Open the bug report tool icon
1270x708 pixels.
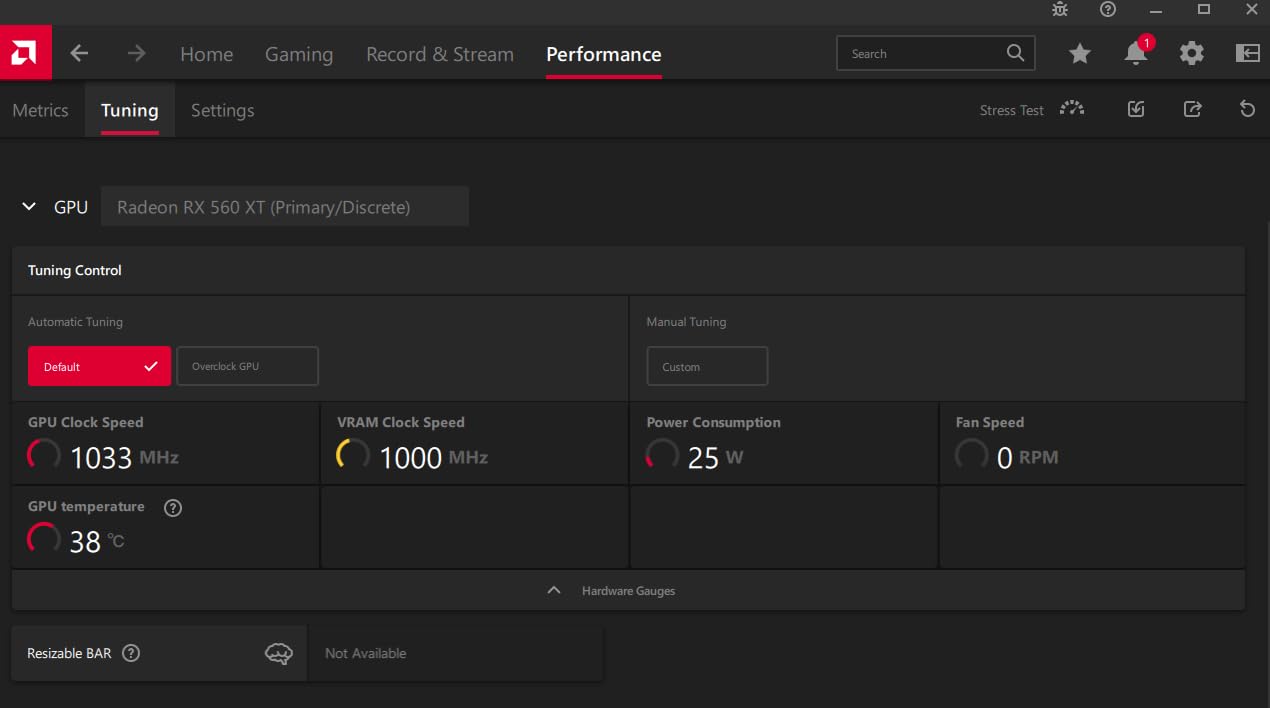1060,10
